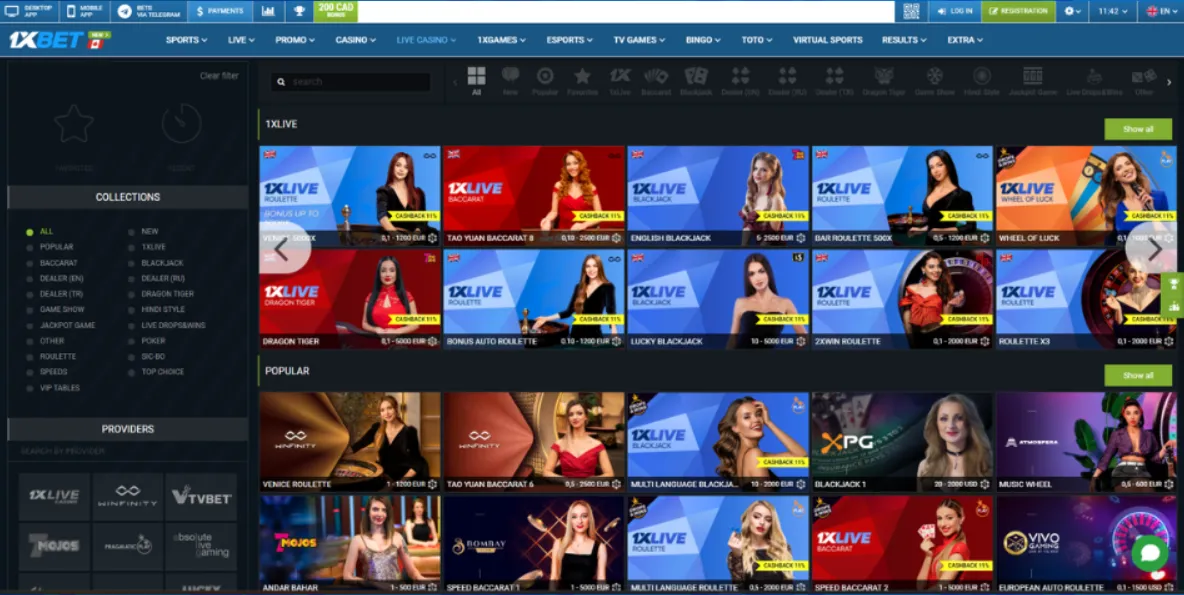Open the live chat bubble icon

click(x=1149, y=553)
